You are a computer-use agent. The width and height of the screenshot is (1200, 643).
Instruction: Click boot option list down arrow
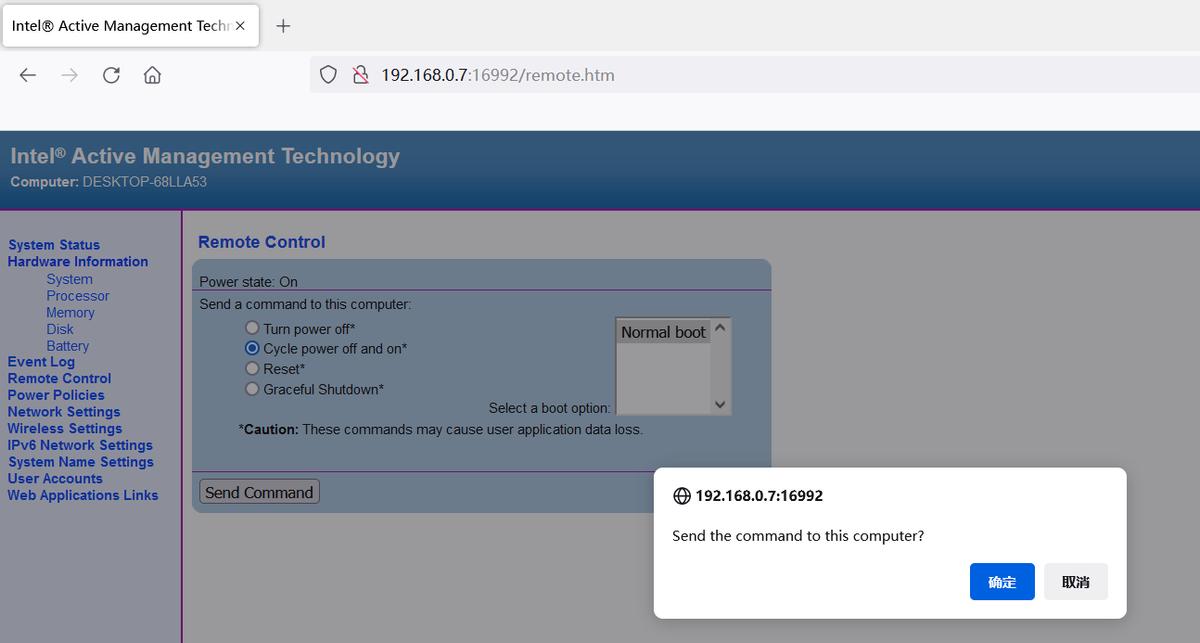pos(720,404)
